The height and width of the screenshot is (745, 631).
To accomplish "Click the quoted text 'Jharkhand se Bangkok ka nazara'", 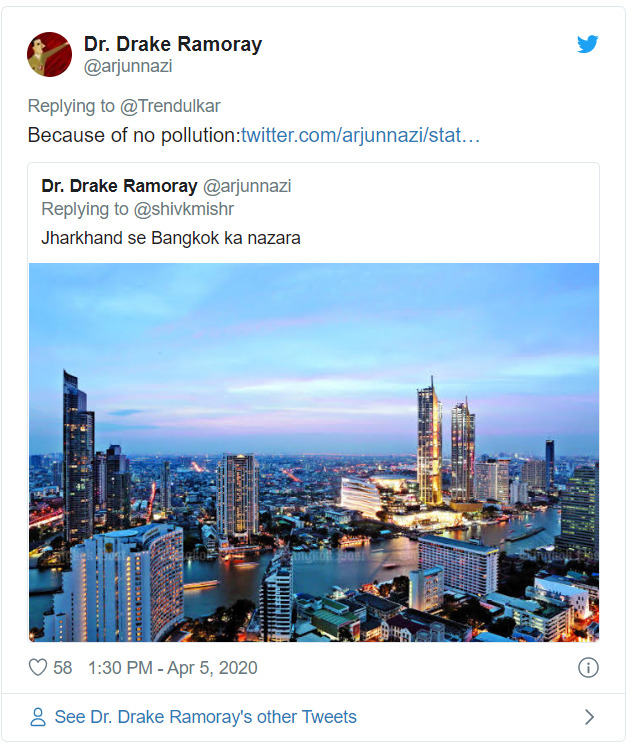I will pos(171,238).
